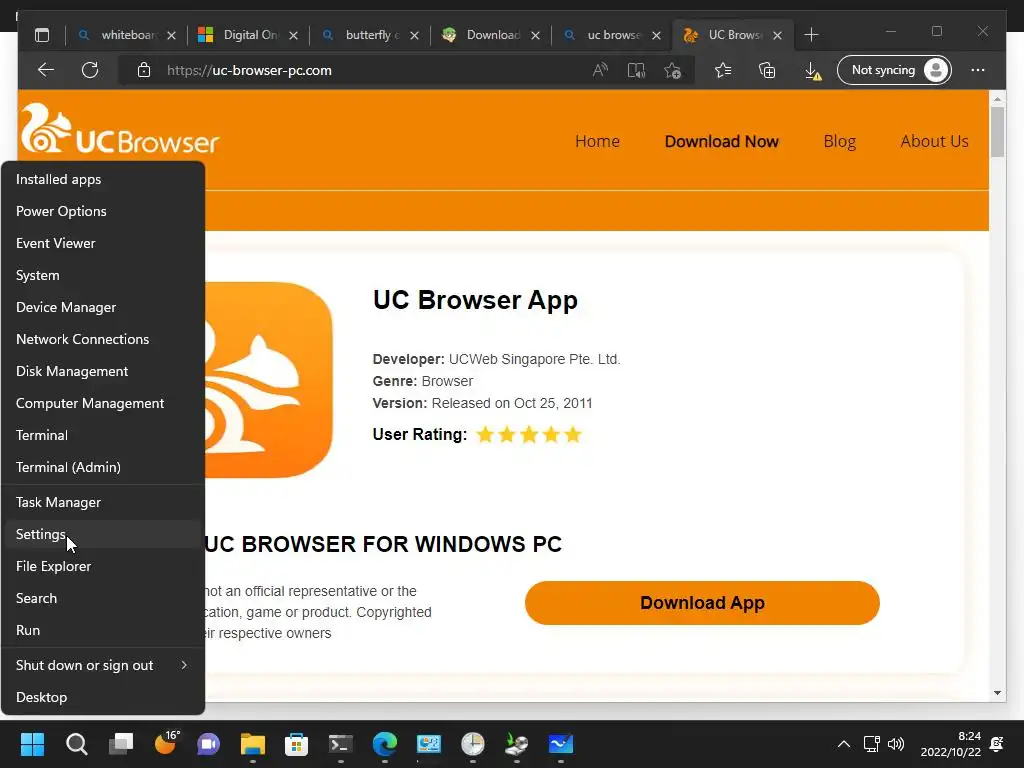The width and height of the screenshot is (1024, 768).
Task: Open Power Options from the menu
Action: [x=103, y=211]
